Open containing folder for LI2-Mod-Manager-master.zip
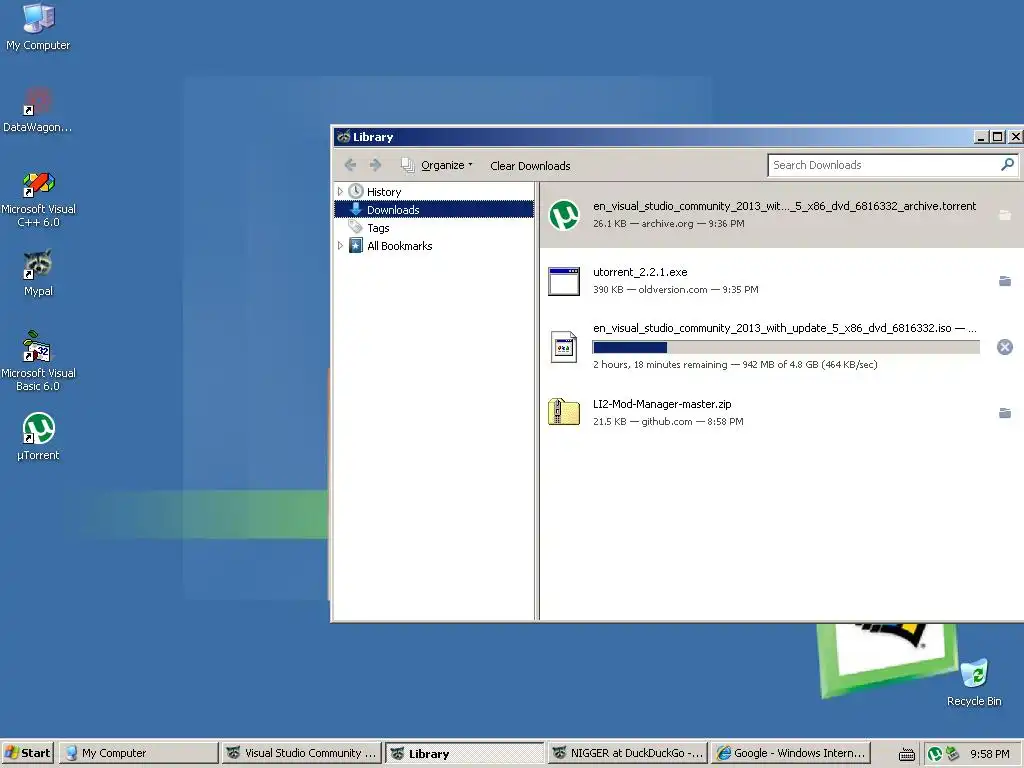The image size is (1024, 768). pos(1005,413)
